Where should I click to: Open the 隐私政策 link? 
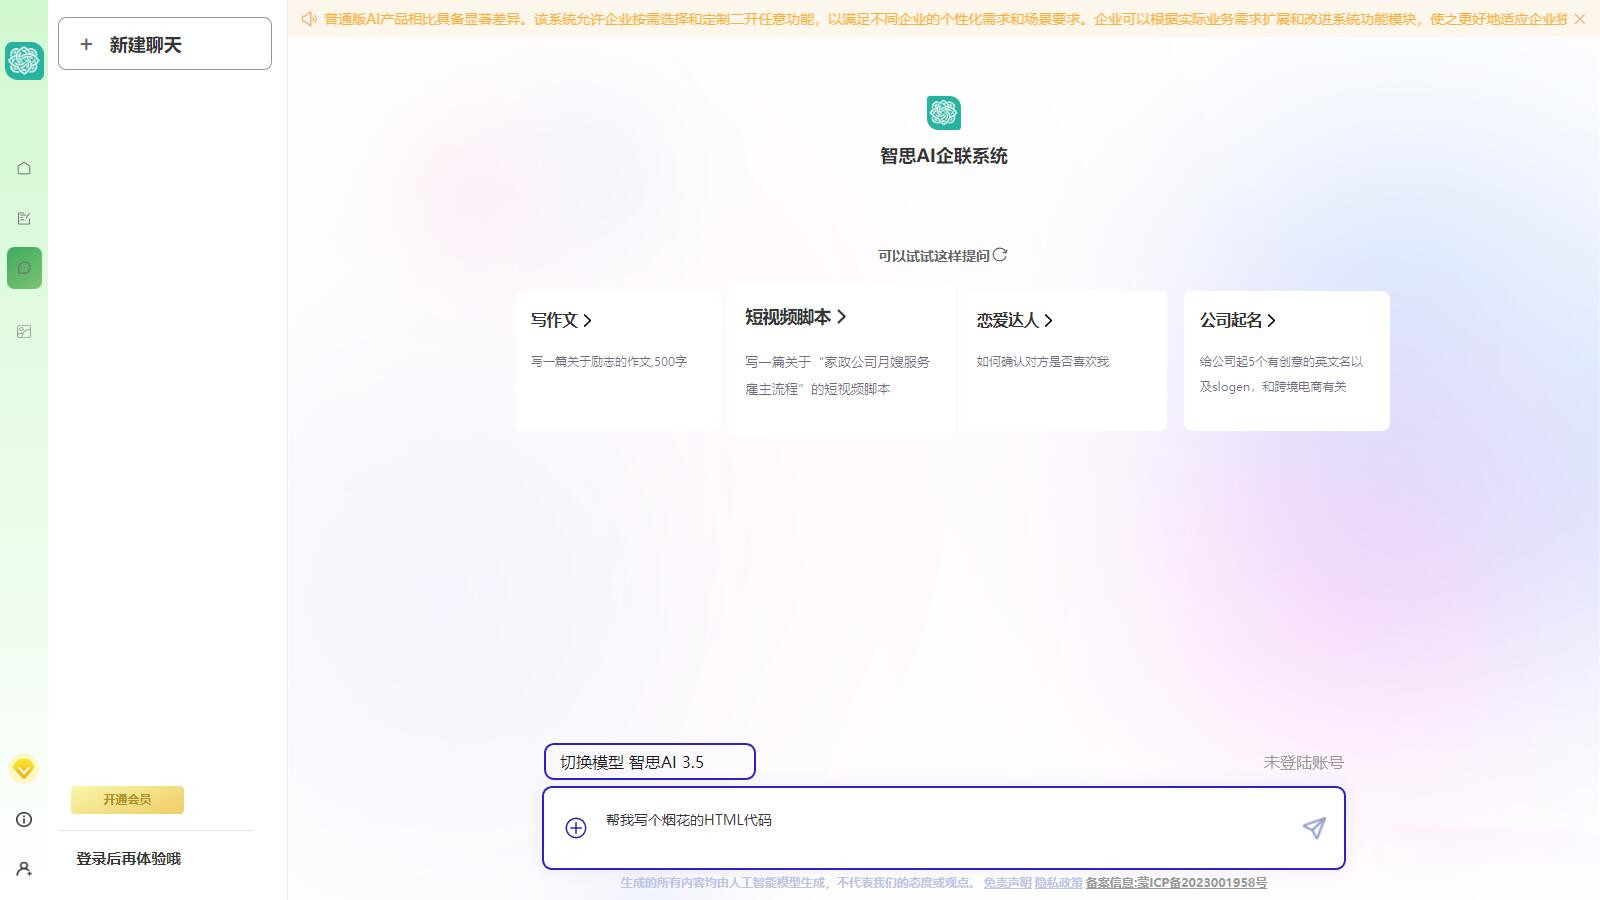tap(1059, 883)
